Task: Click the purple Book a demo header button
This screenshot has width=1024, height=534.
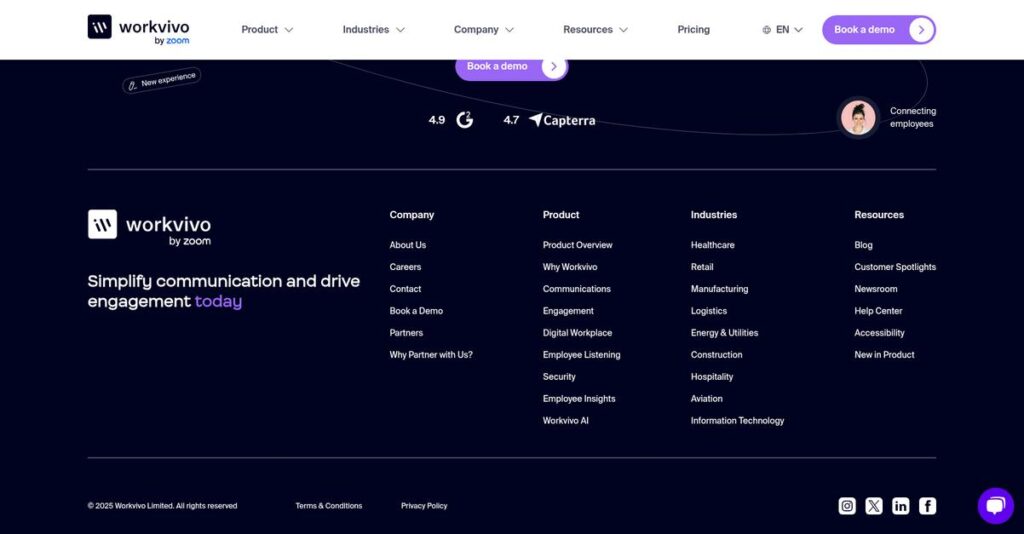Action: [x=879, y=29]
